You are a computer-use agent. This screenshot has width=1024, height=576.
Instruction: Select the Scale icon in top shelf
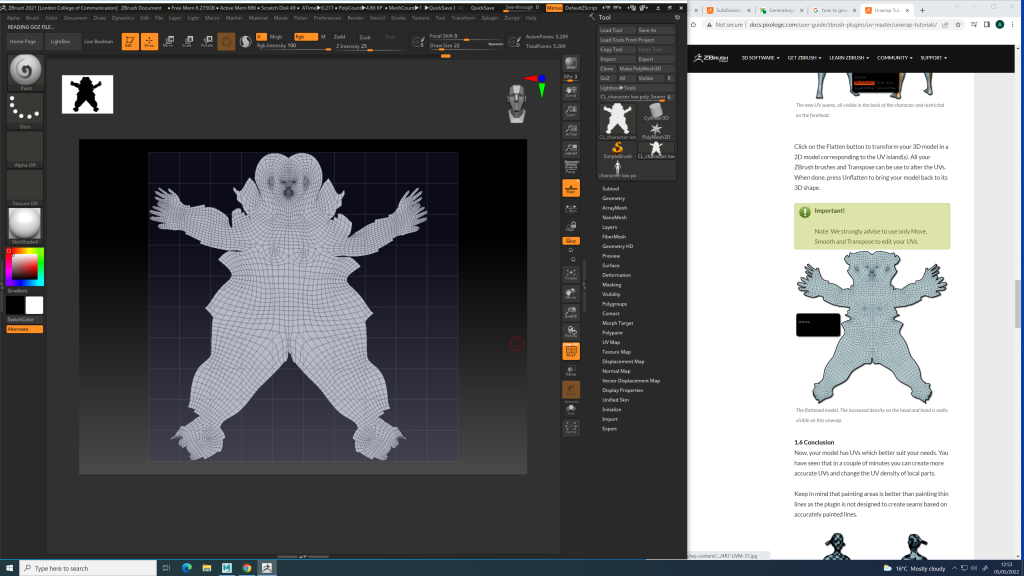coord(187,42)
